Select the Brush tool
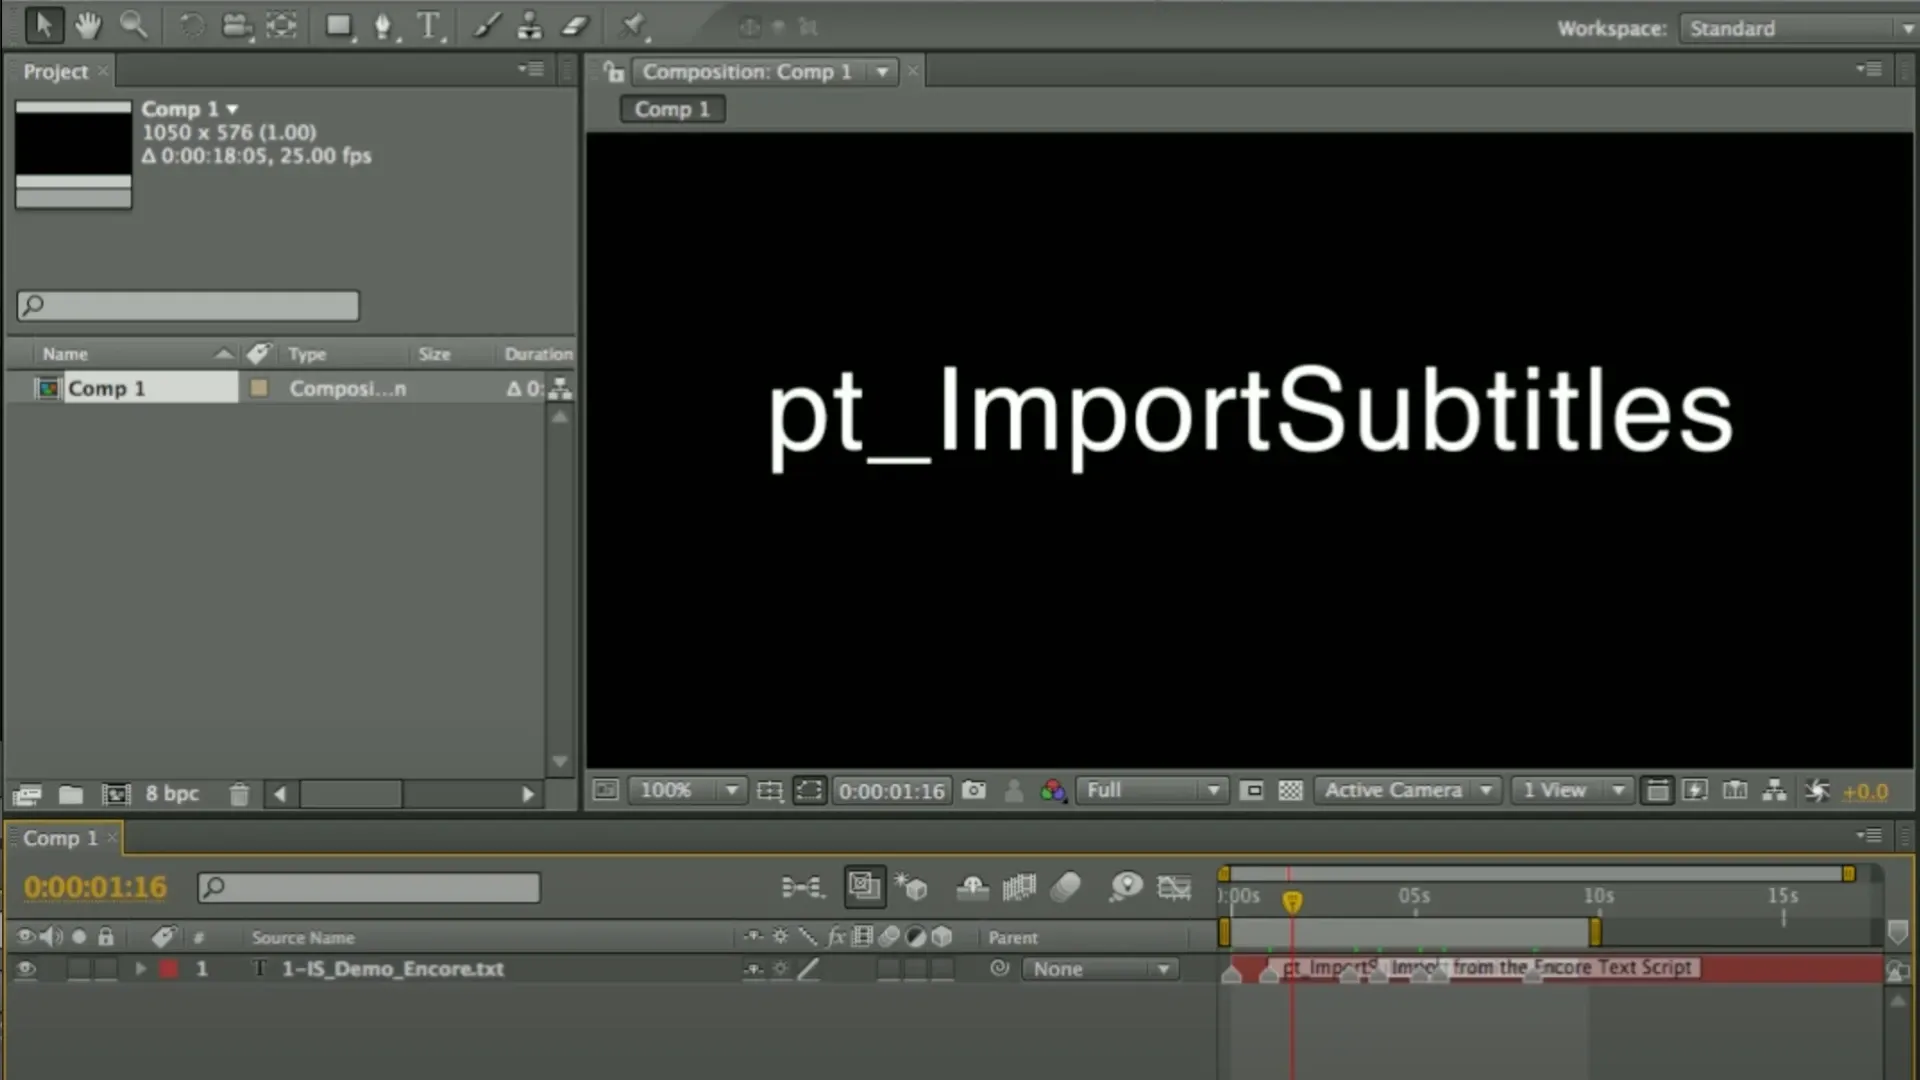This screenshot has width=1920, height=1080. click(486, 26)
